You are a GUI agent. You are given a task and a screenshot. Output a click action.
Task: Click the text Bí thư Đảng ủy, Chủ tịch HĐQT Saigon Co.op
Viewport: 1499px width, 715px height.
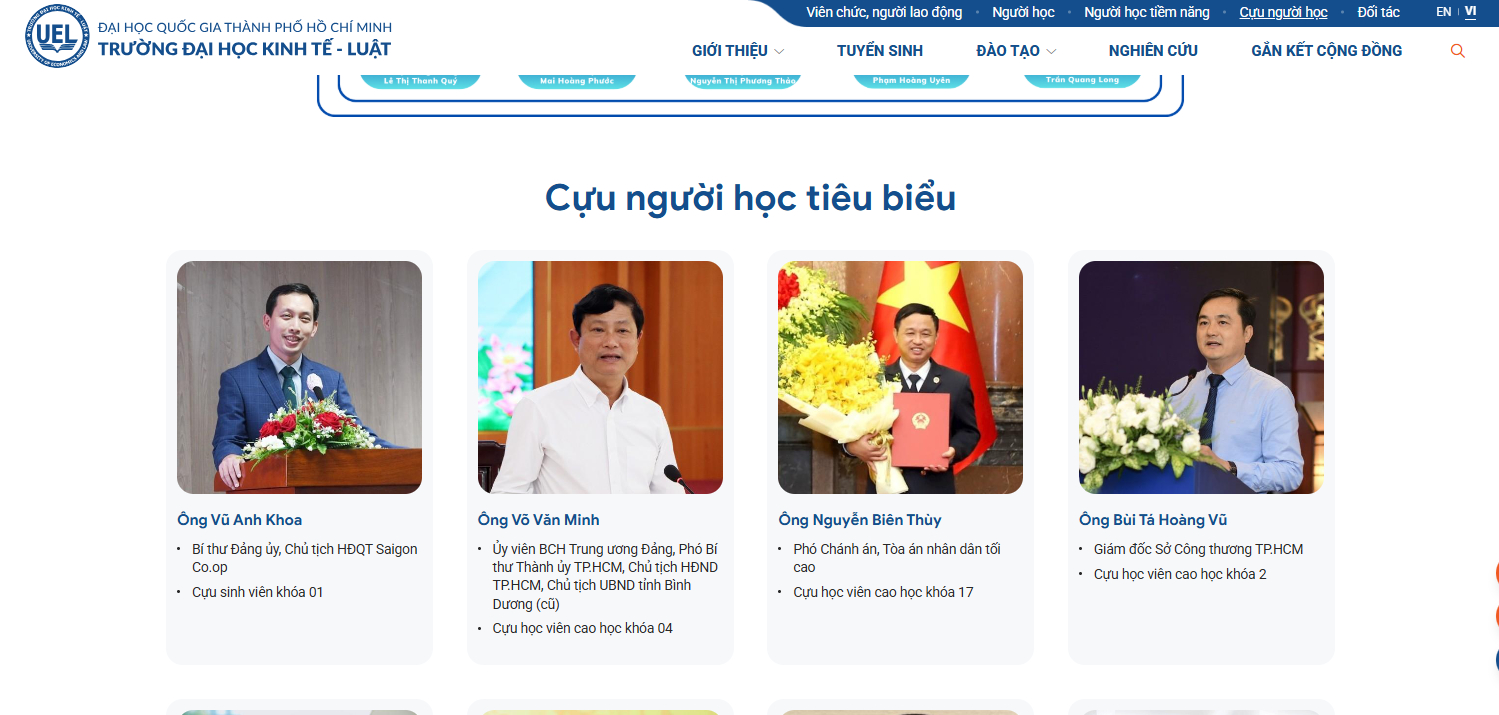(305, 558)
